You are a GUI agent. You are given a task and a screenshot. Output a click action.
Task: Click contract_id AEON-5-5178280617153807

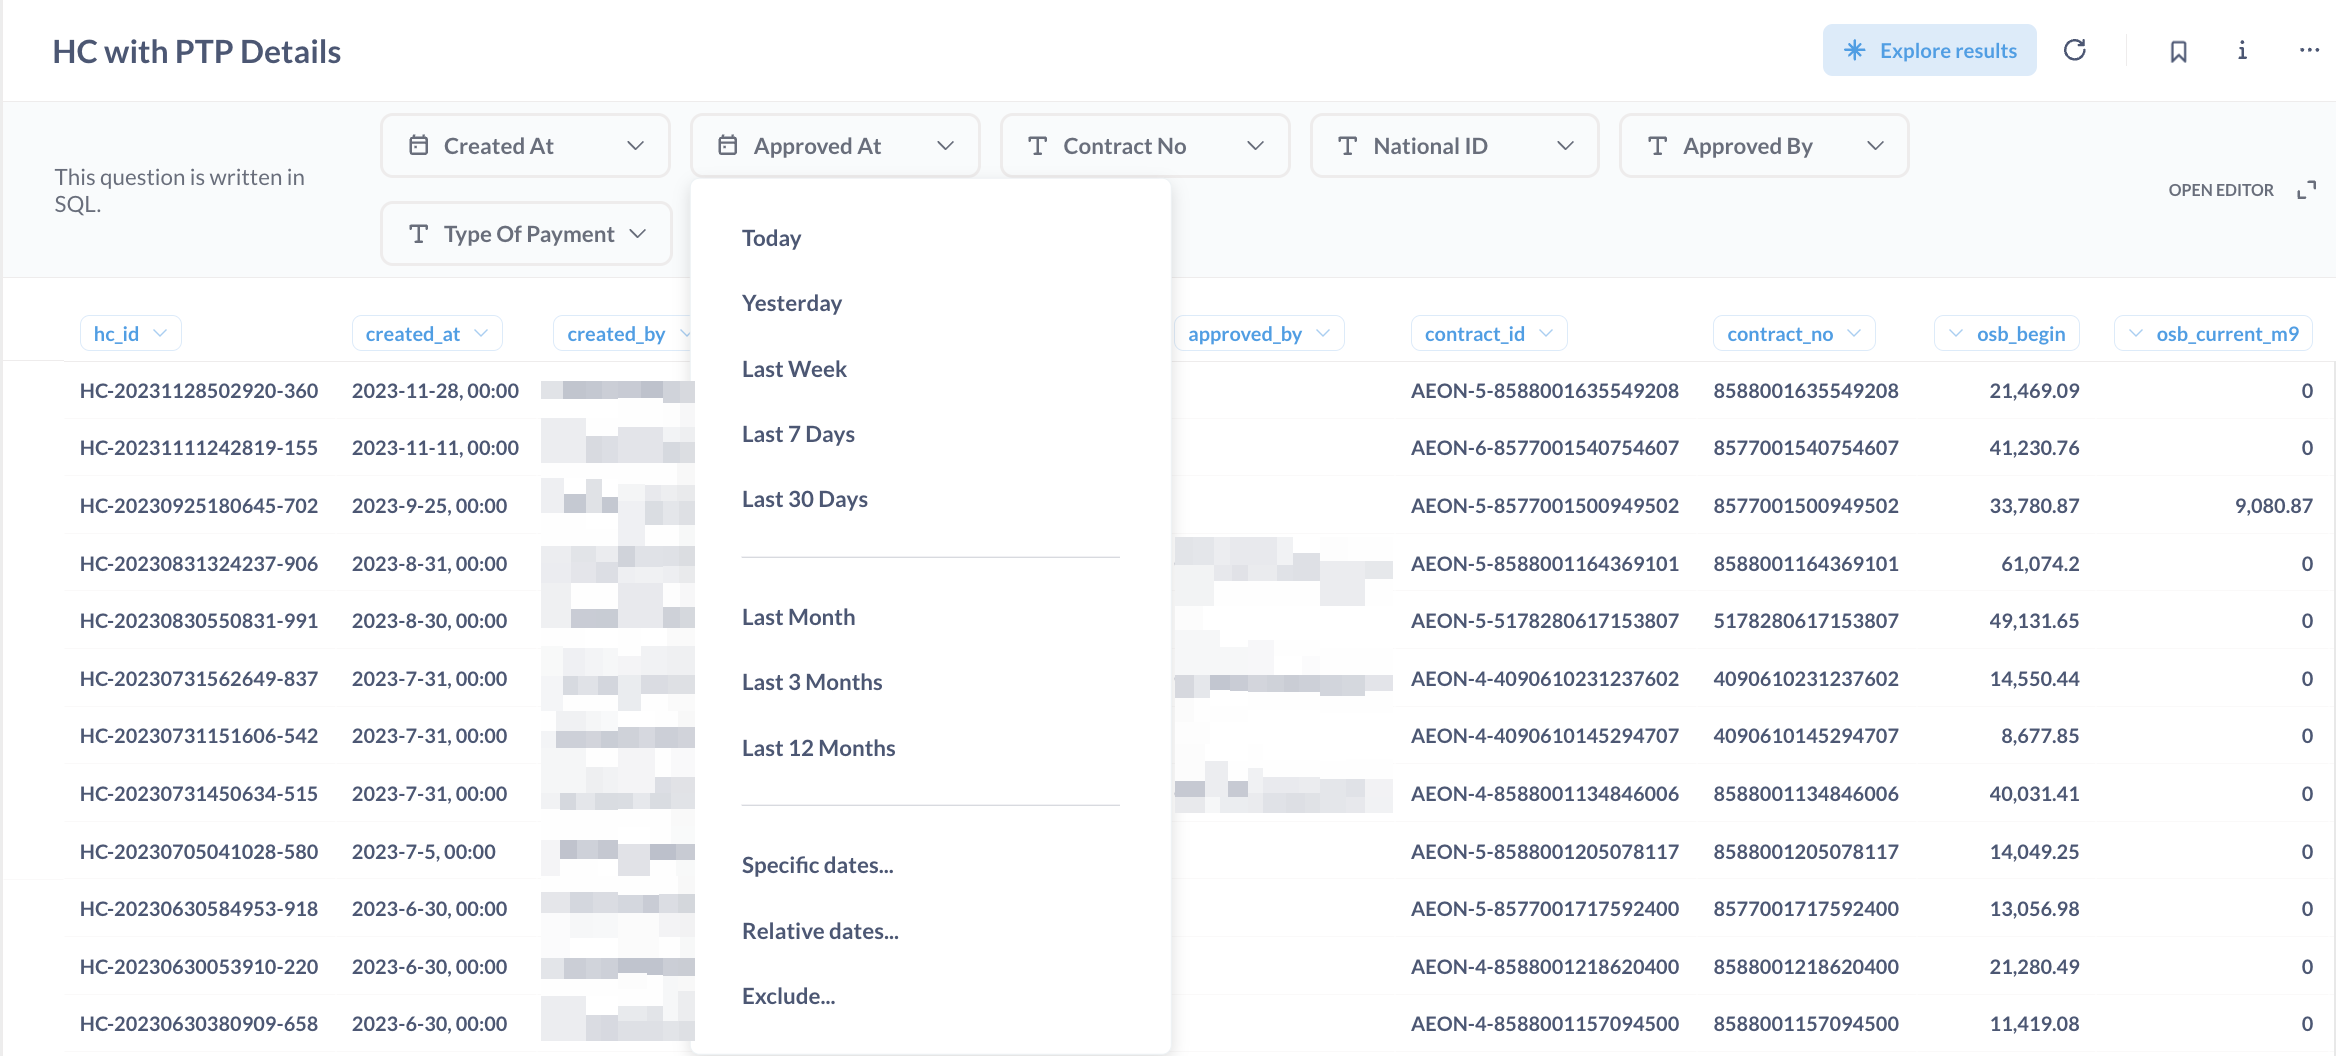click(x=1545, y=621)
